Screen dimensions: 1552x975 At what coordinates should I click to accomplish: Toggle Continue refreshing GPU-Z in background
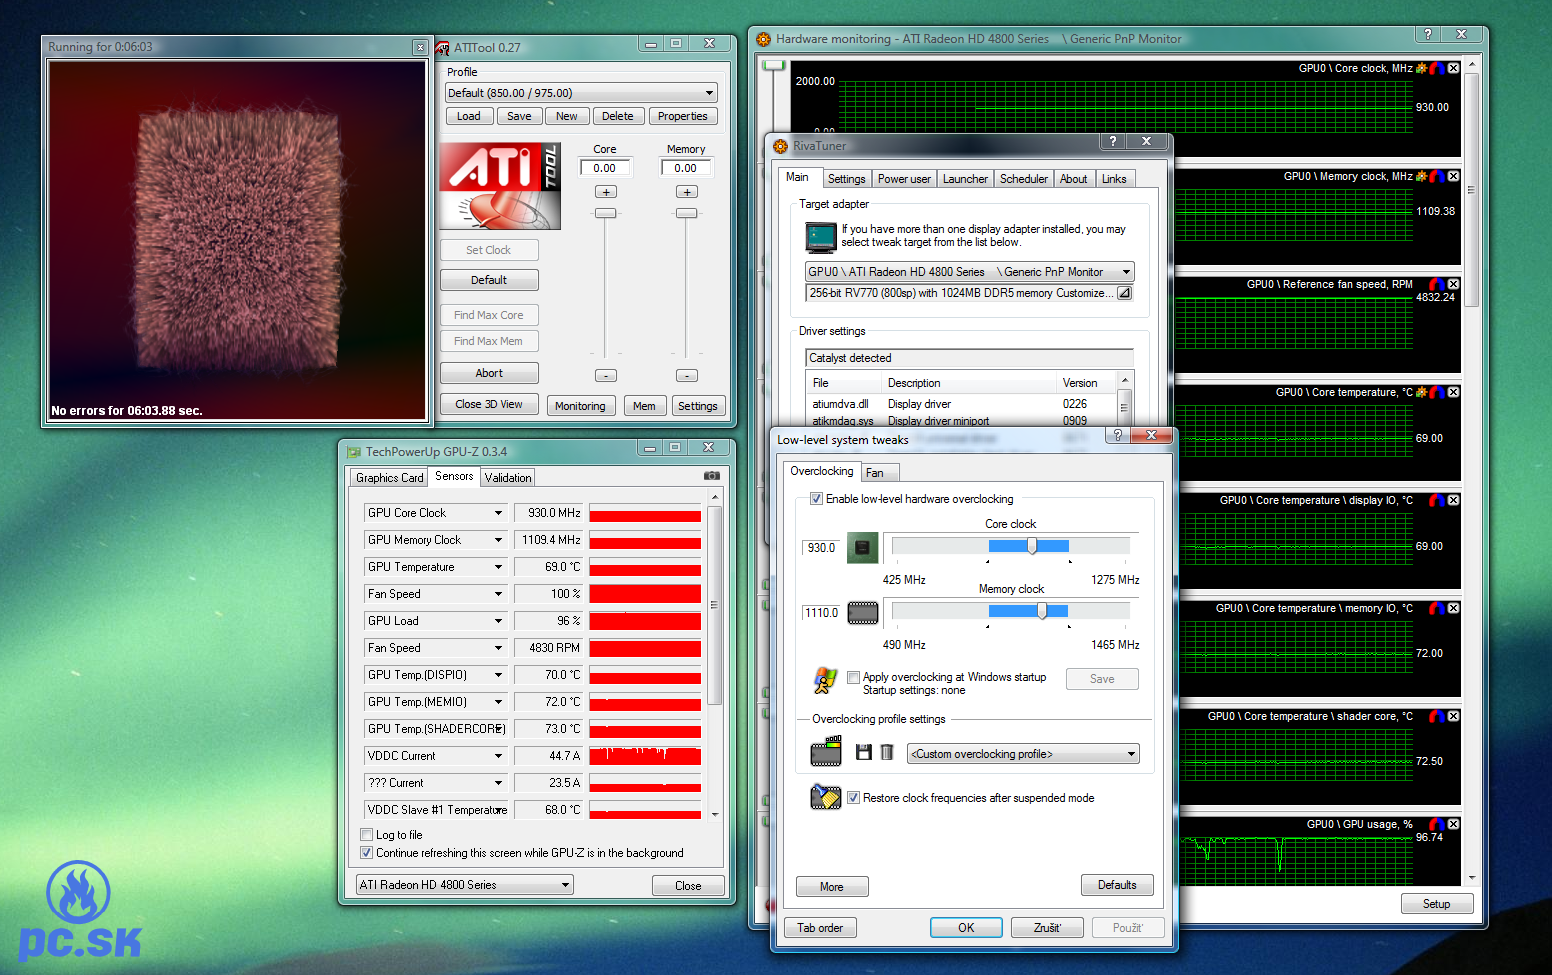366,853
